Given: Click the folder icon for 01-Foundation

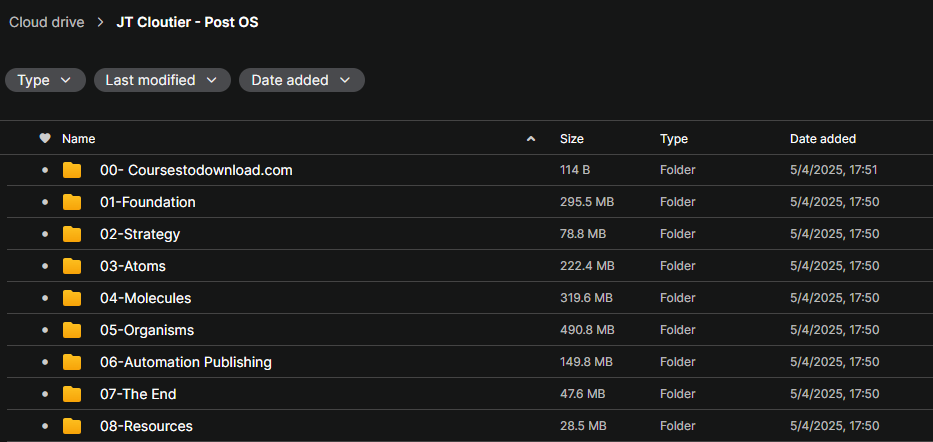Looking at the screenshot, I should [72, 202].
